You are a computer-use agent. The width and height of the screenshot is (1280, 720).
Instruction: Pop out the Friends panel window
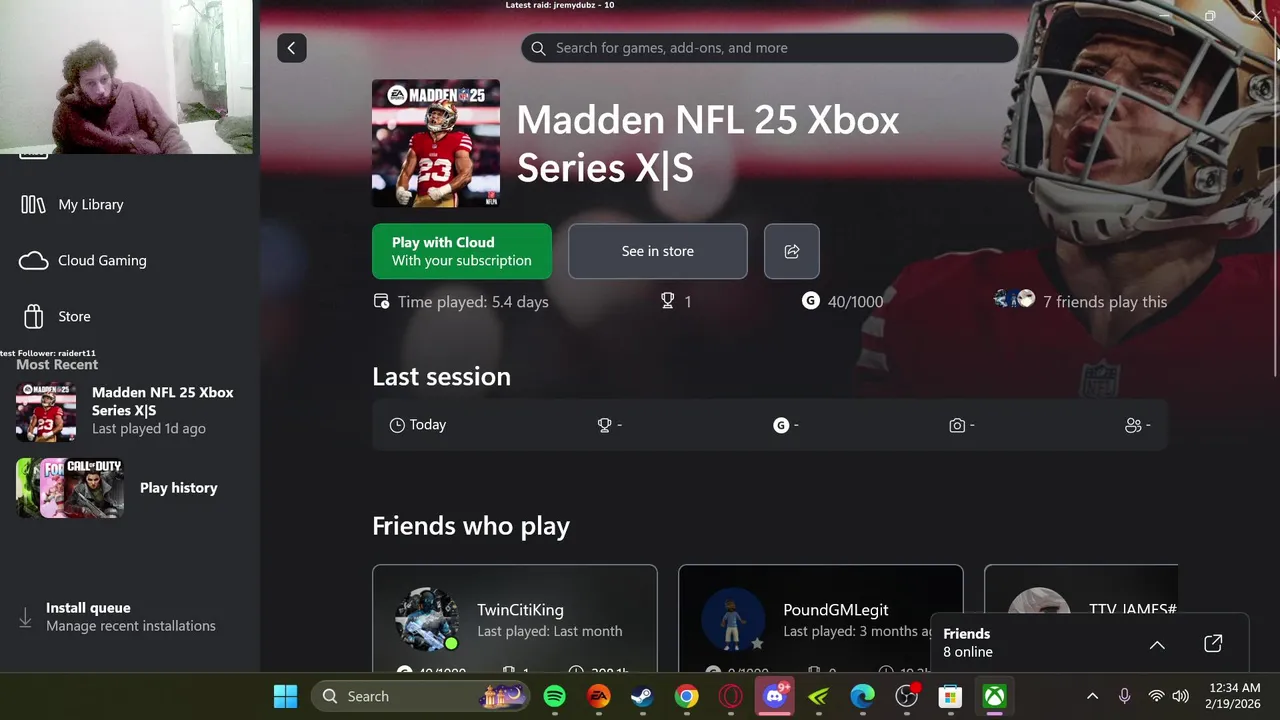(1213, 644)
